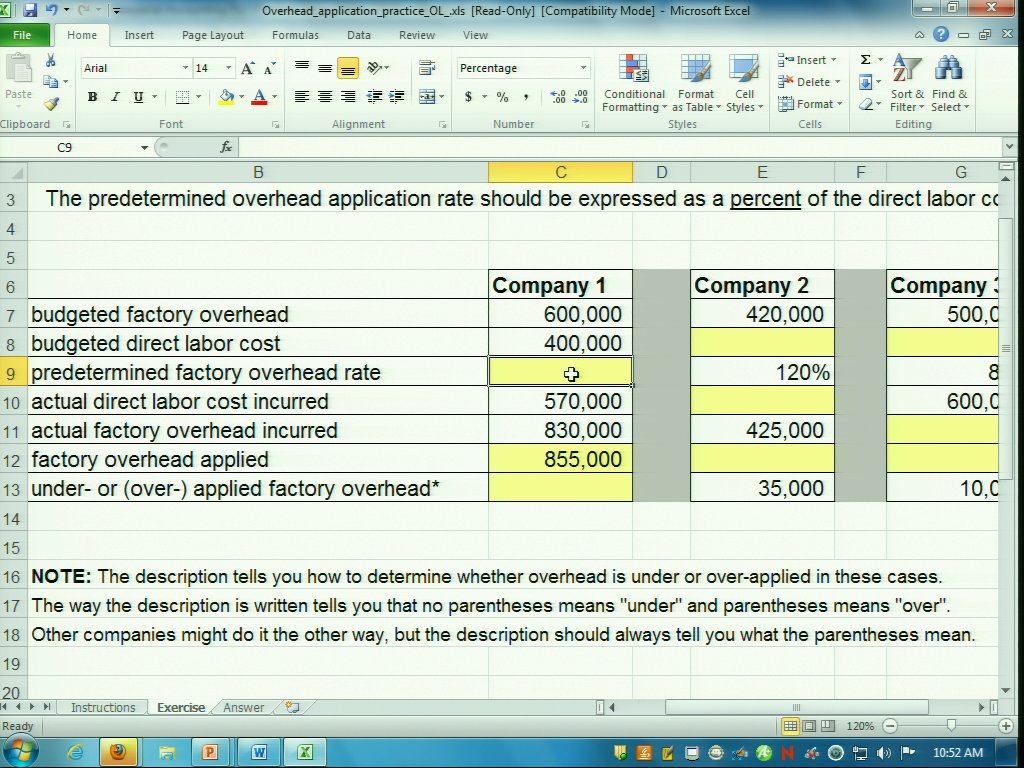
Task: Click the AutoSum sigma icon
Action: click(865, 60)
